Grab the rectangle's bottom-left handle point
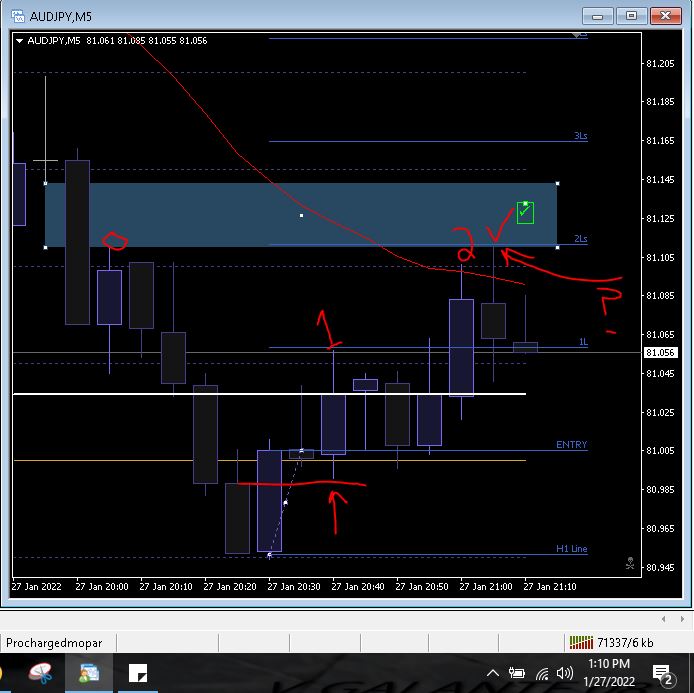The image size is (694, 693). 46,247
